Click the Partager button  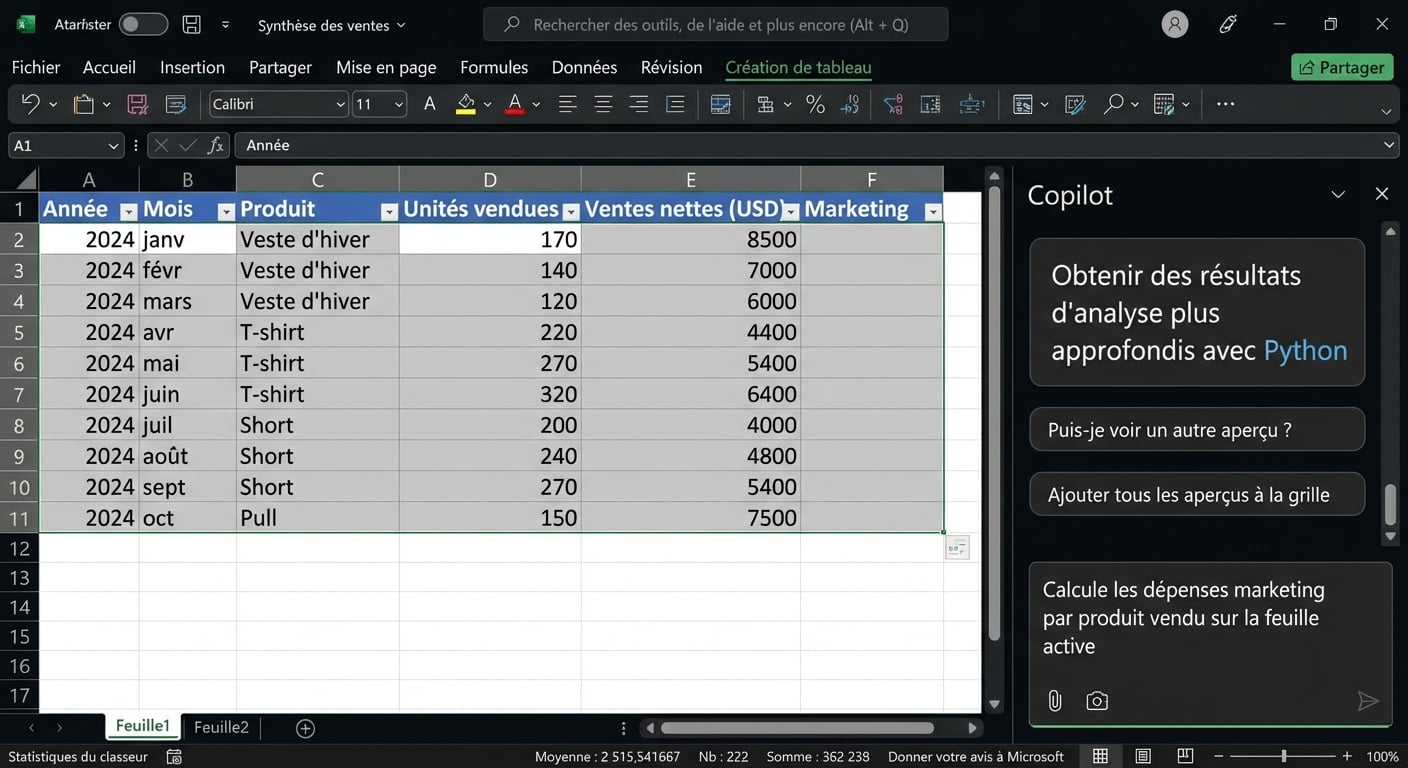pyautogui.click(x=1341, y=67)
